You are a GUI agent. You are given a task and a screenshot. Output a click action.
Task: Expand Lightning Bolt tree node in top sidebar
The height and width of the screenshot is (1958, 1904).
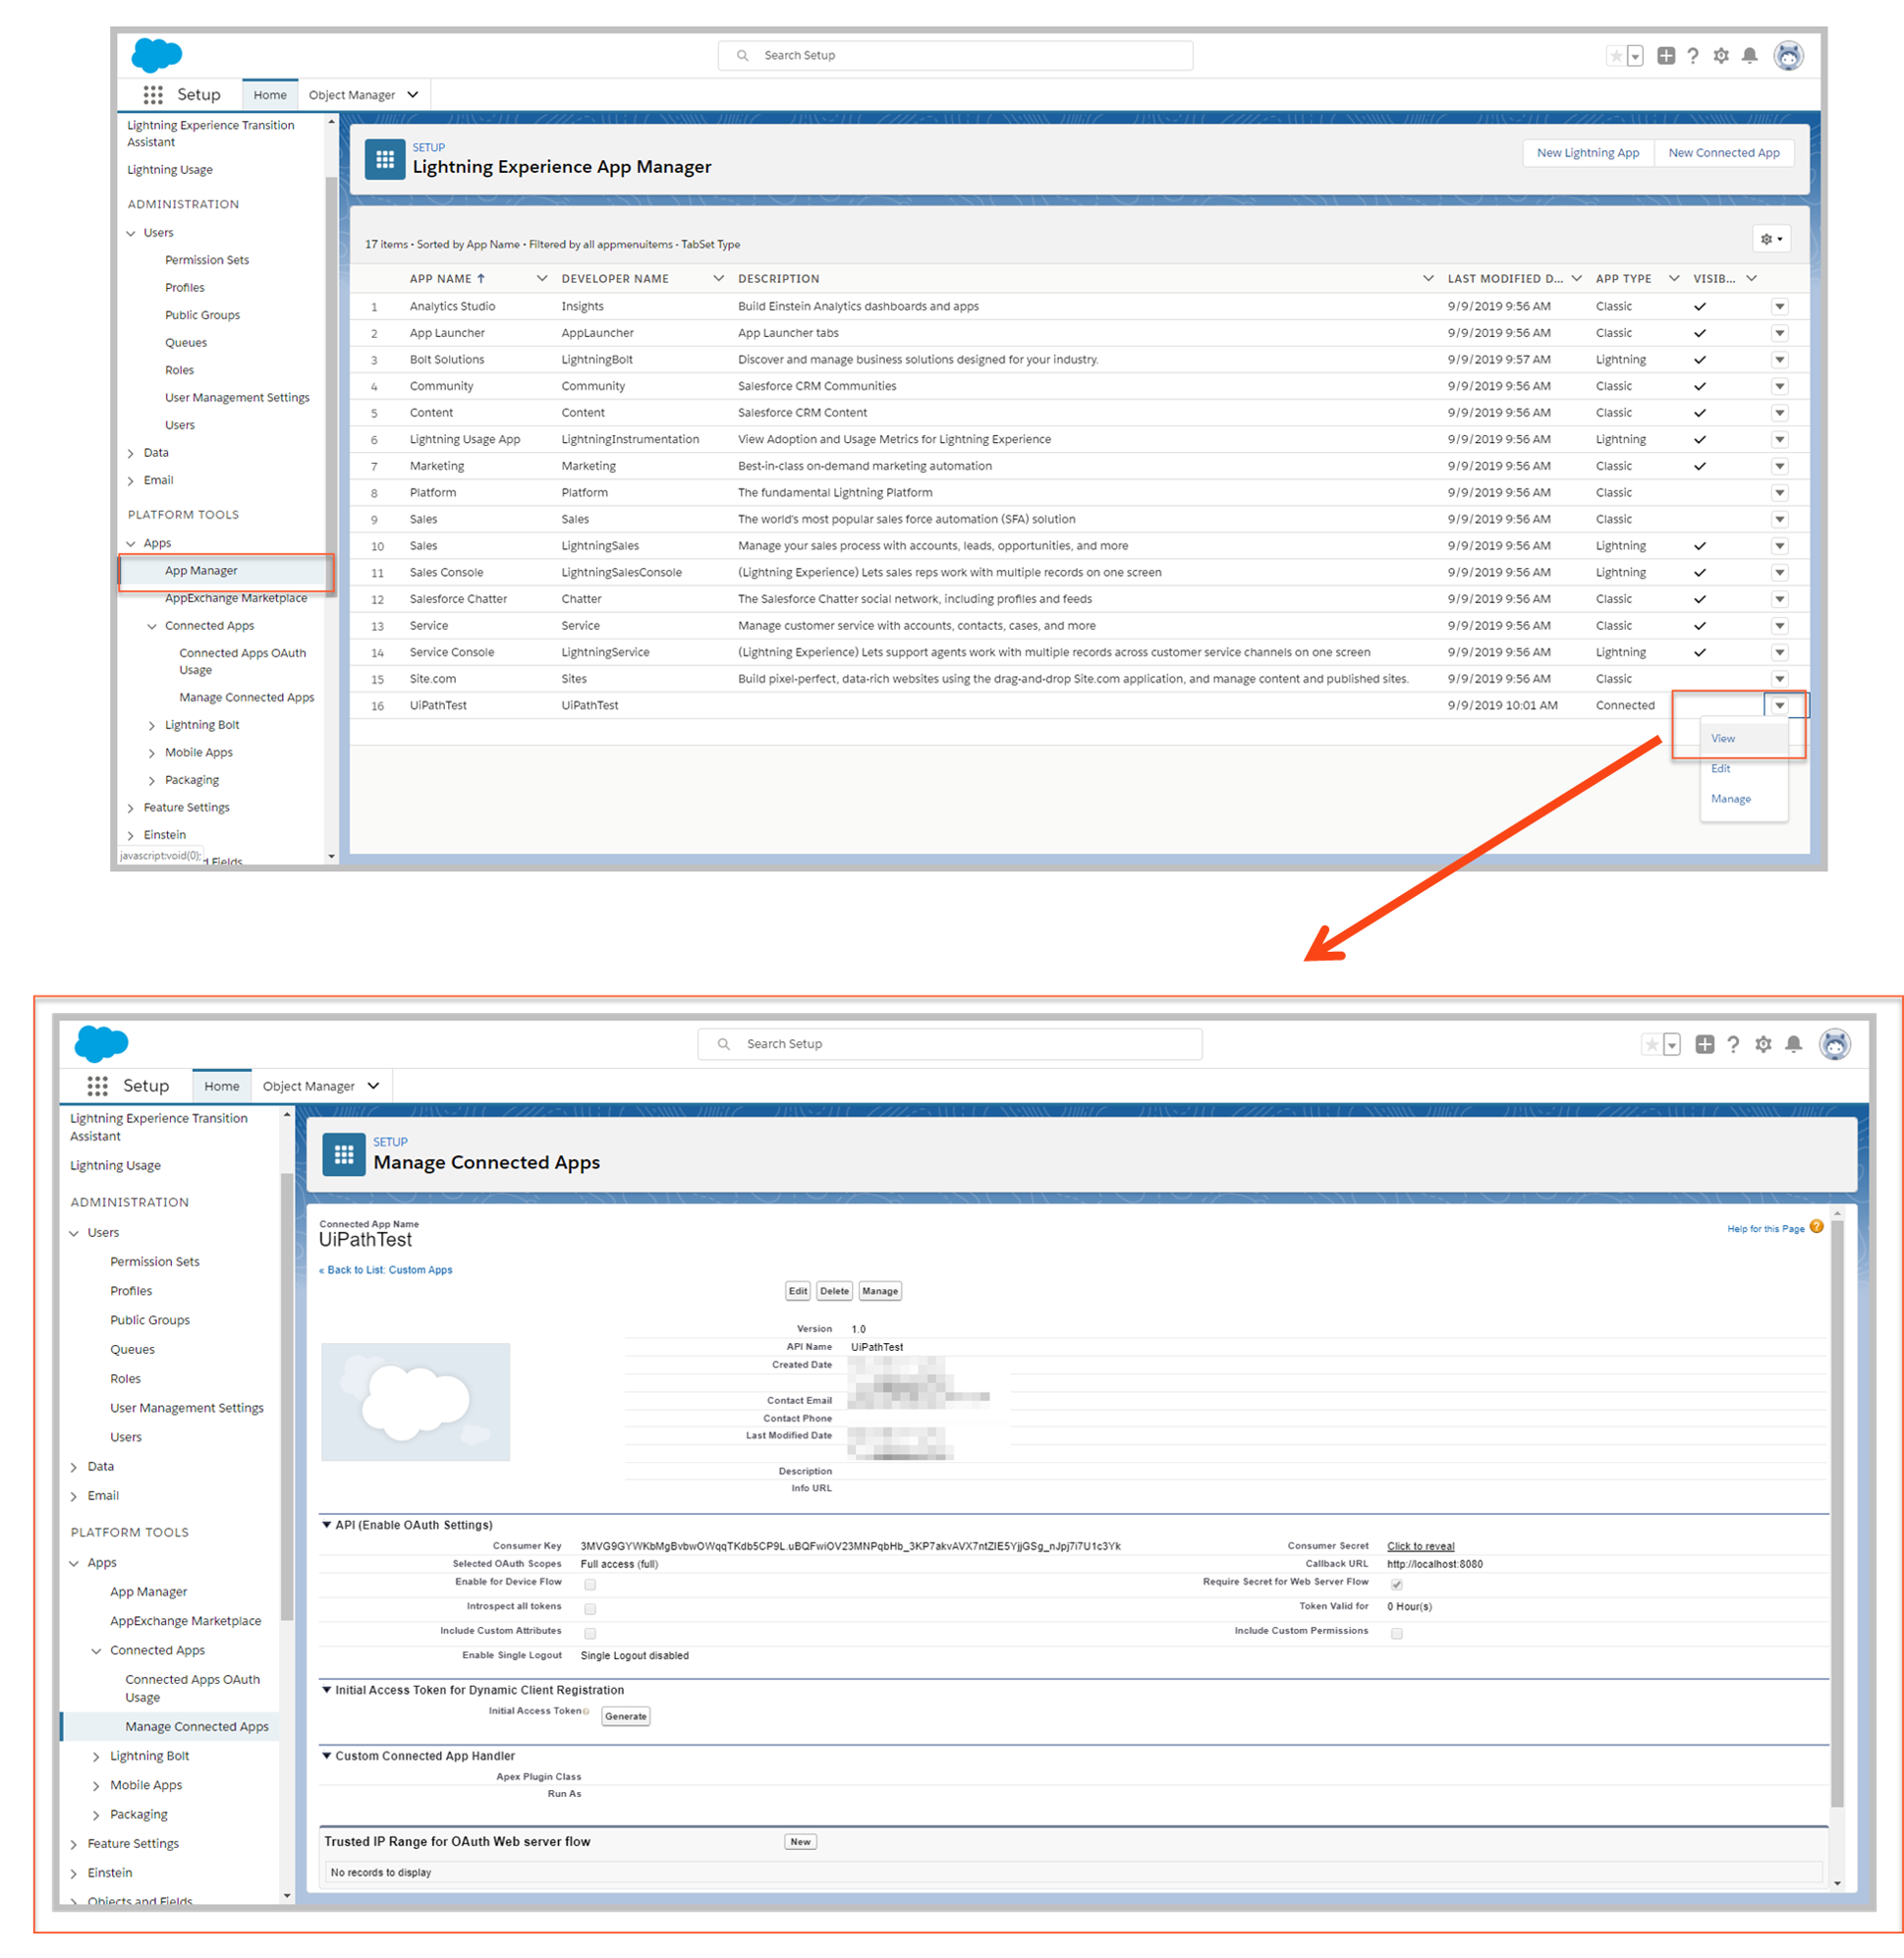point(152,726)
